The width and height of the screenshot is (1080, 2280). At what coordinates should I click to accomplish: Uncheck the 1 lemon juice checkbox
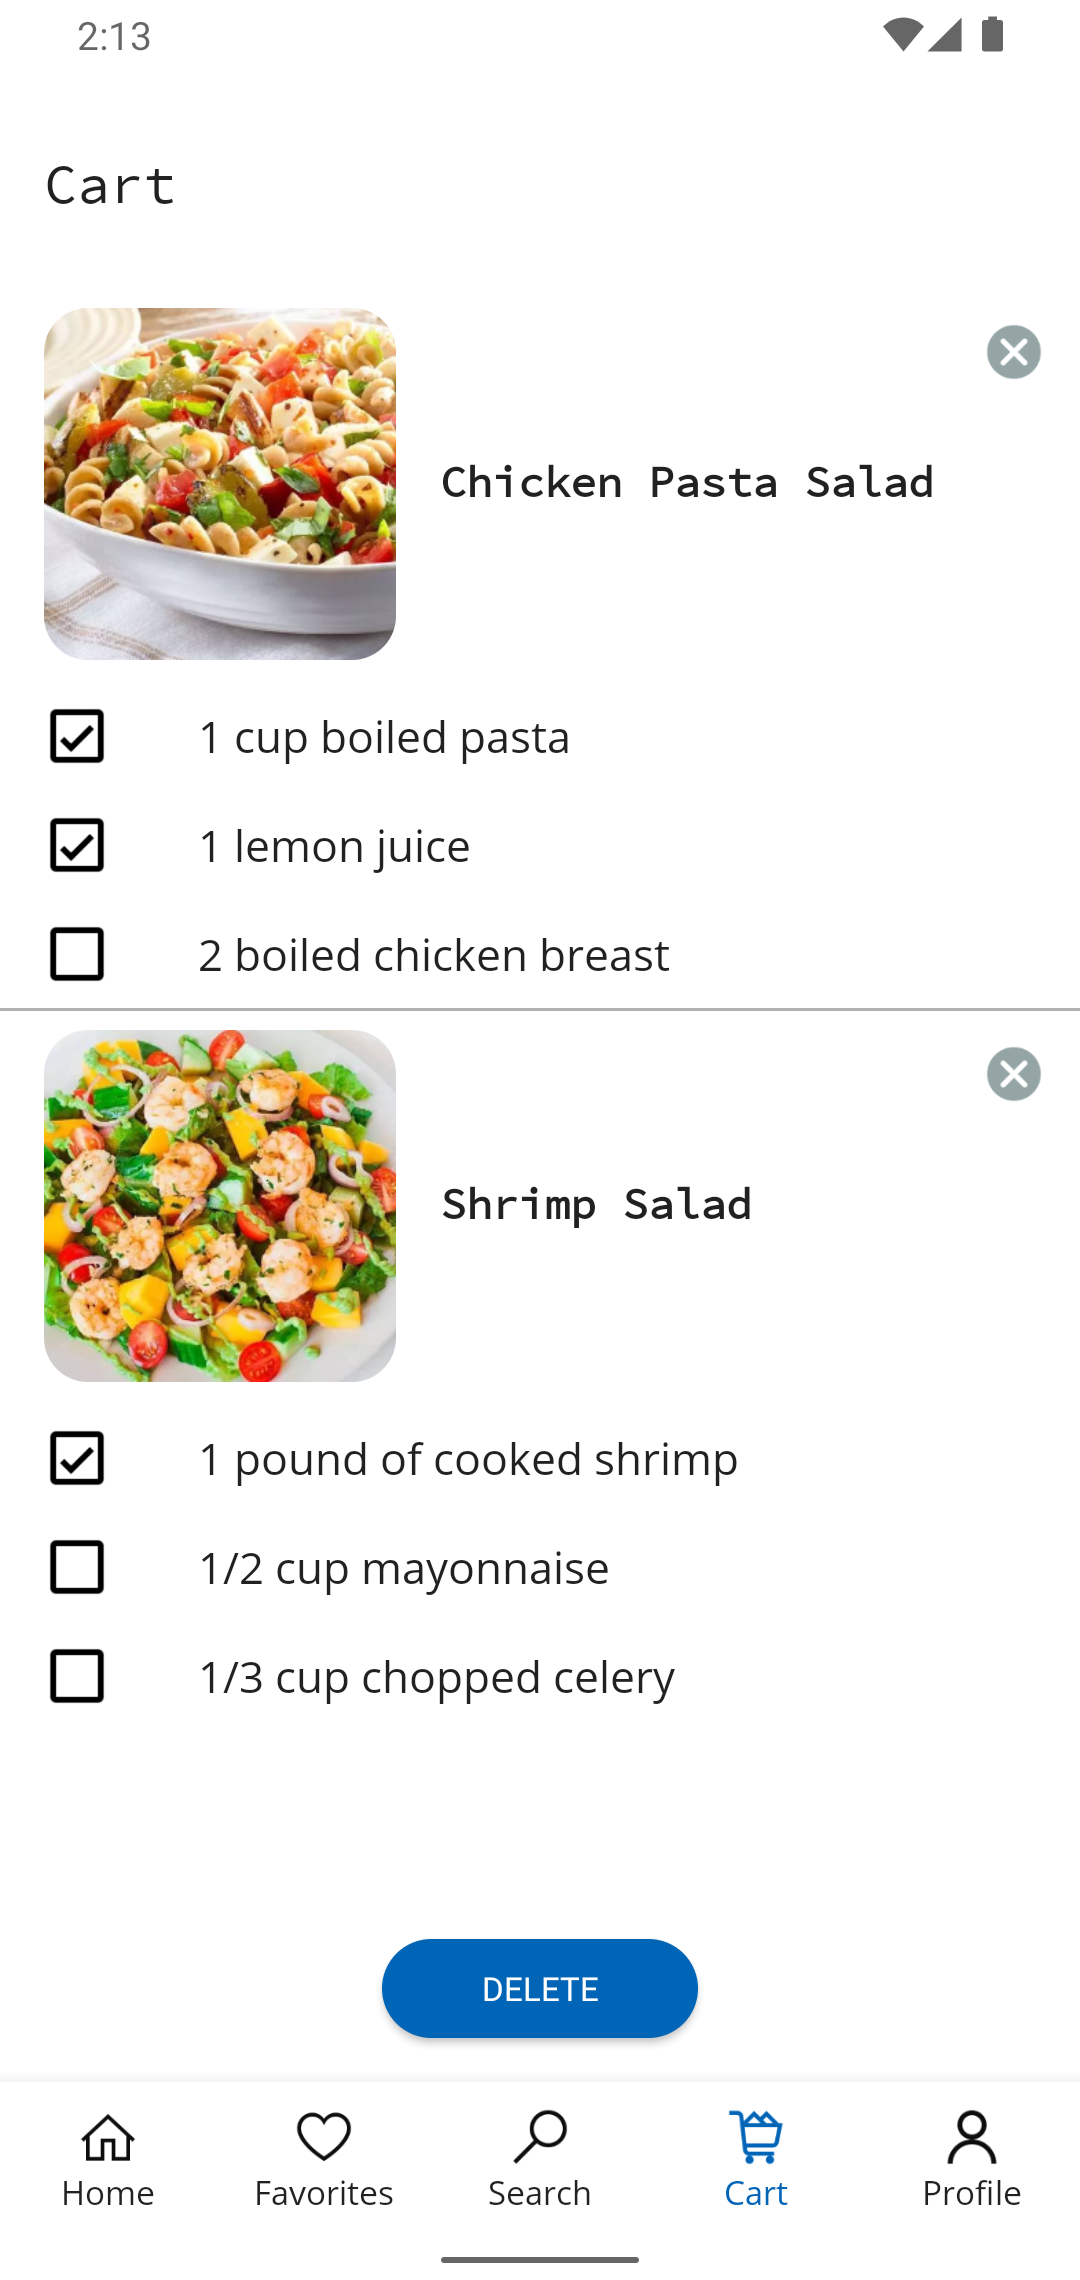pos(77,846)
